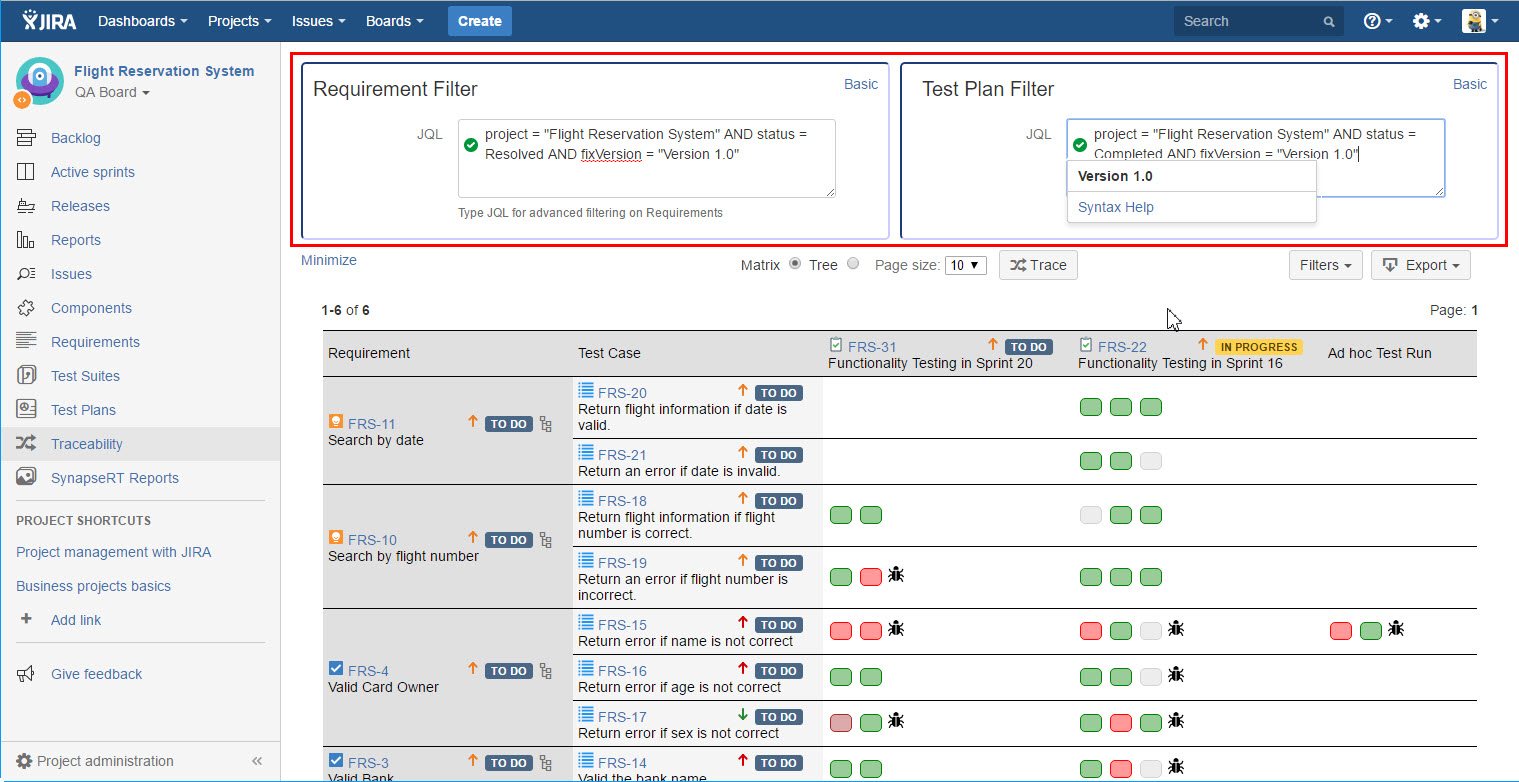The height and width of the screenshot is (782, 1519).
Task: Select the Tree radio button
Action: (x=852, y=264)
